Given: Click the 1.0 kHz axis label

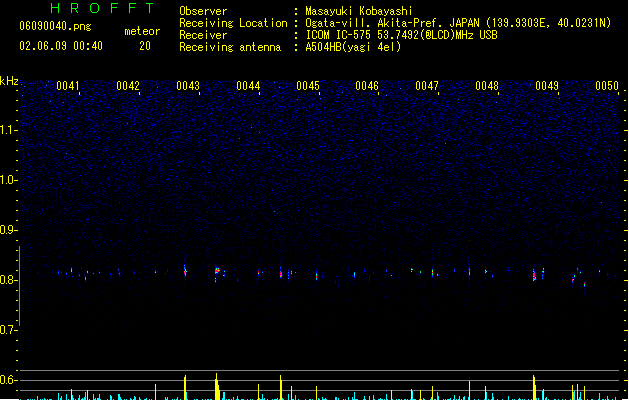Looking at the screenshot, I should point(9,180).
